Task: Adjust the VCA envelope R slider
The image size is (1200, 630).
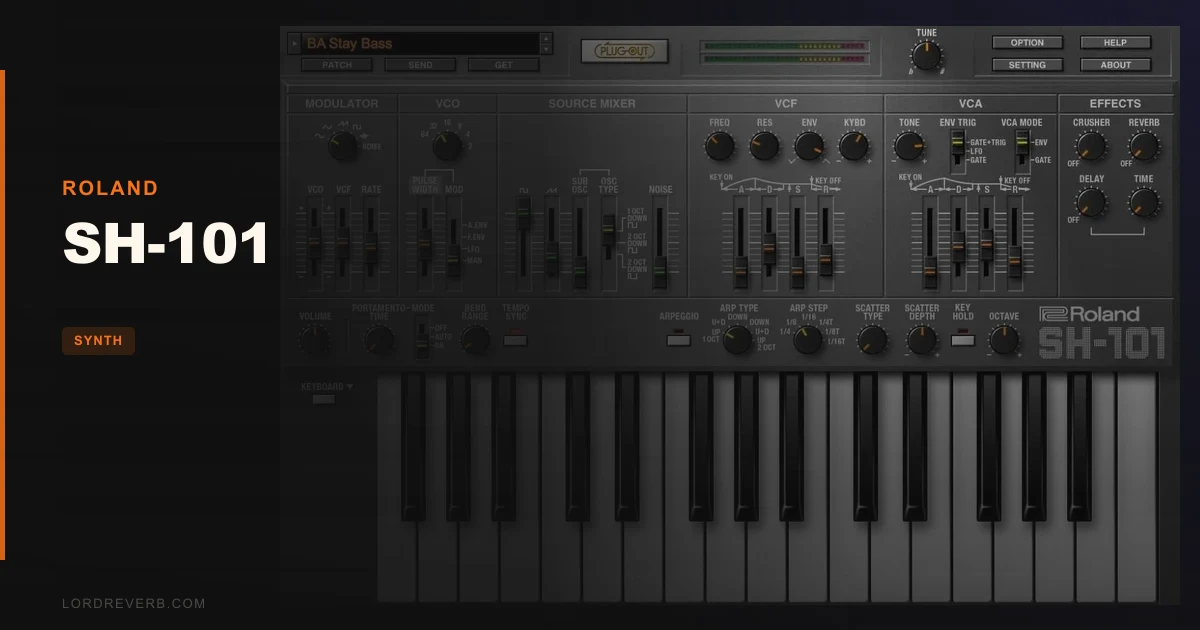Action: coord(1015,243)
